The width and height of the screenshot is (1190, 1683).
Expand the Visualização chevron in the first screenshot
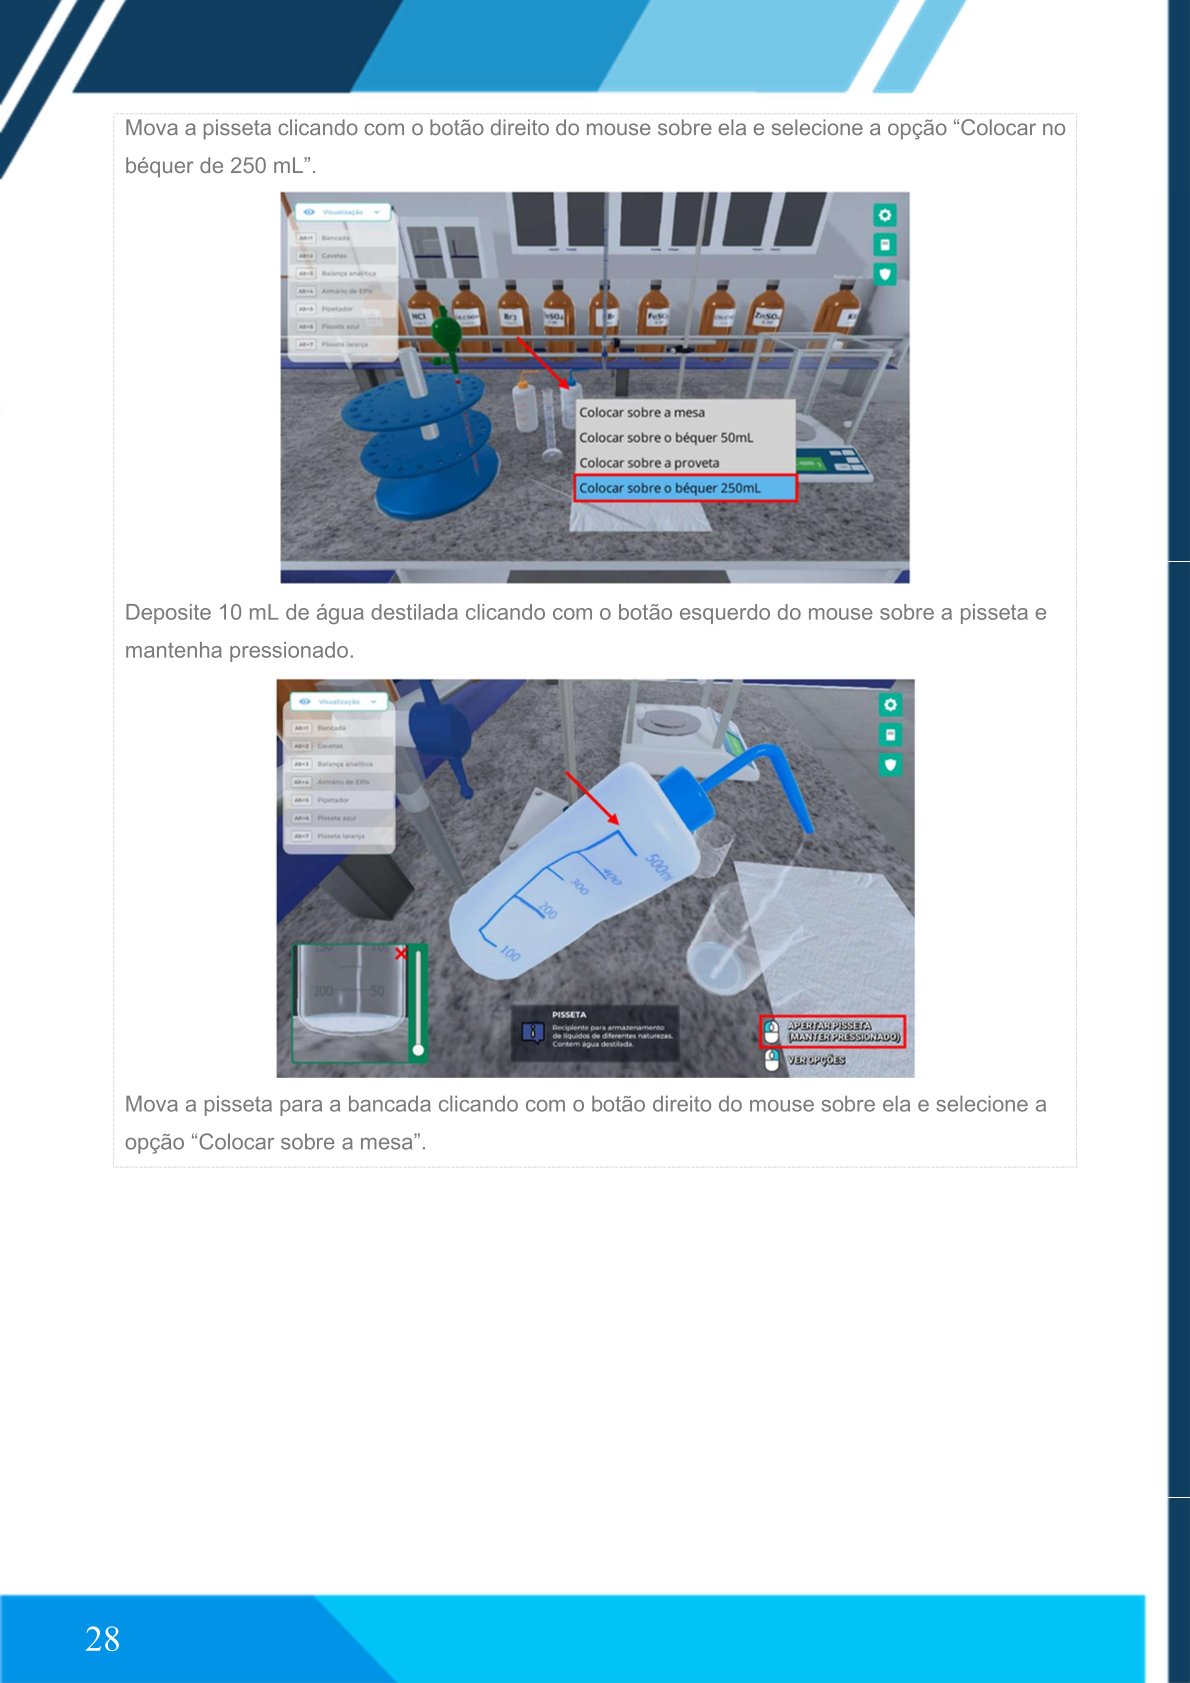pos(377,212)
